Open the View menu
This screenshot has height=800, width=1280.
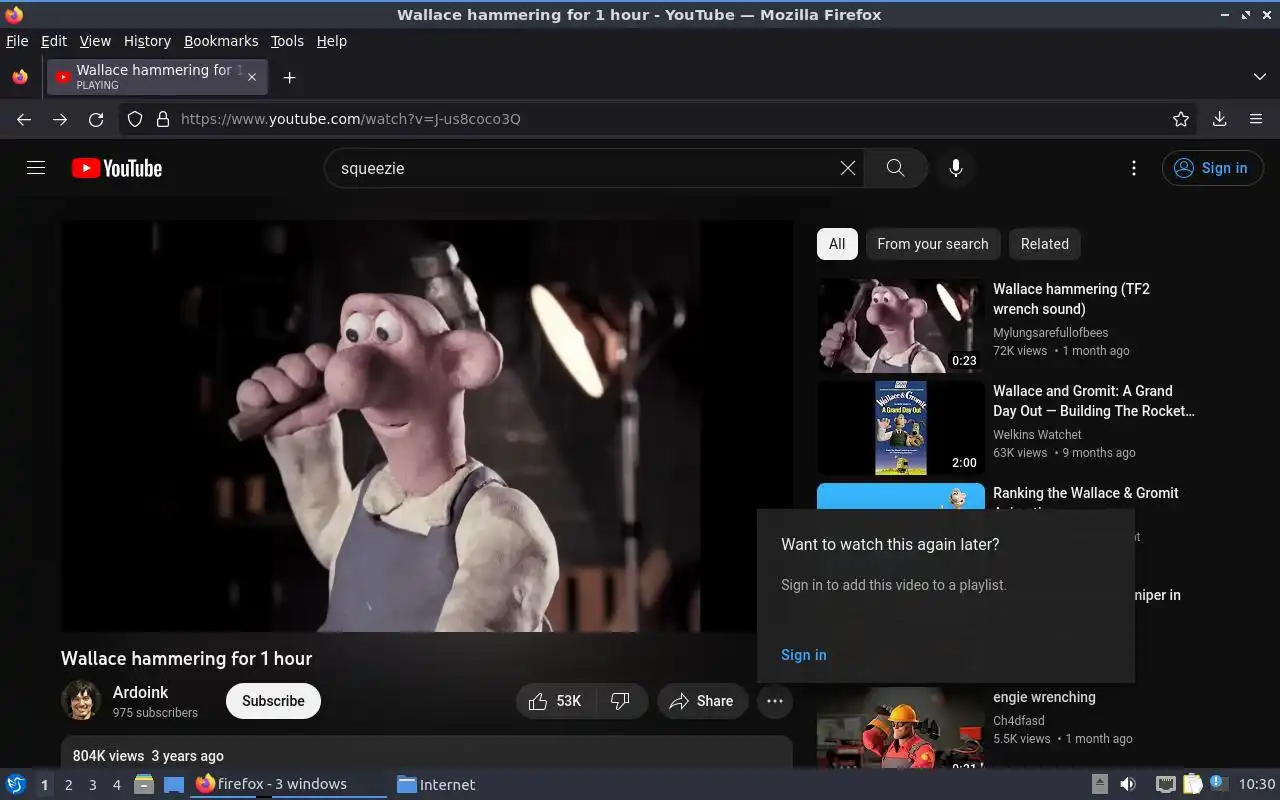click(95, 41)
